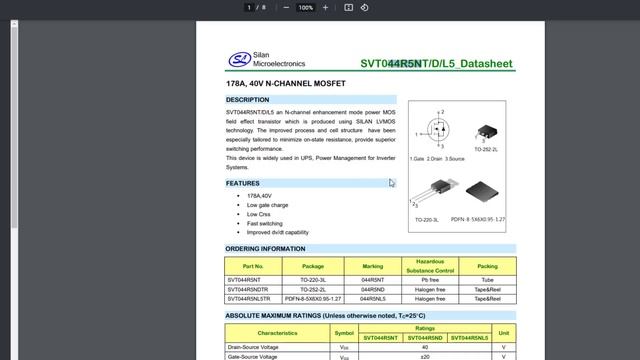
Task: Click the ORDERING INFORMATION header
Action: pyautogui.click(x=370, y=249)
